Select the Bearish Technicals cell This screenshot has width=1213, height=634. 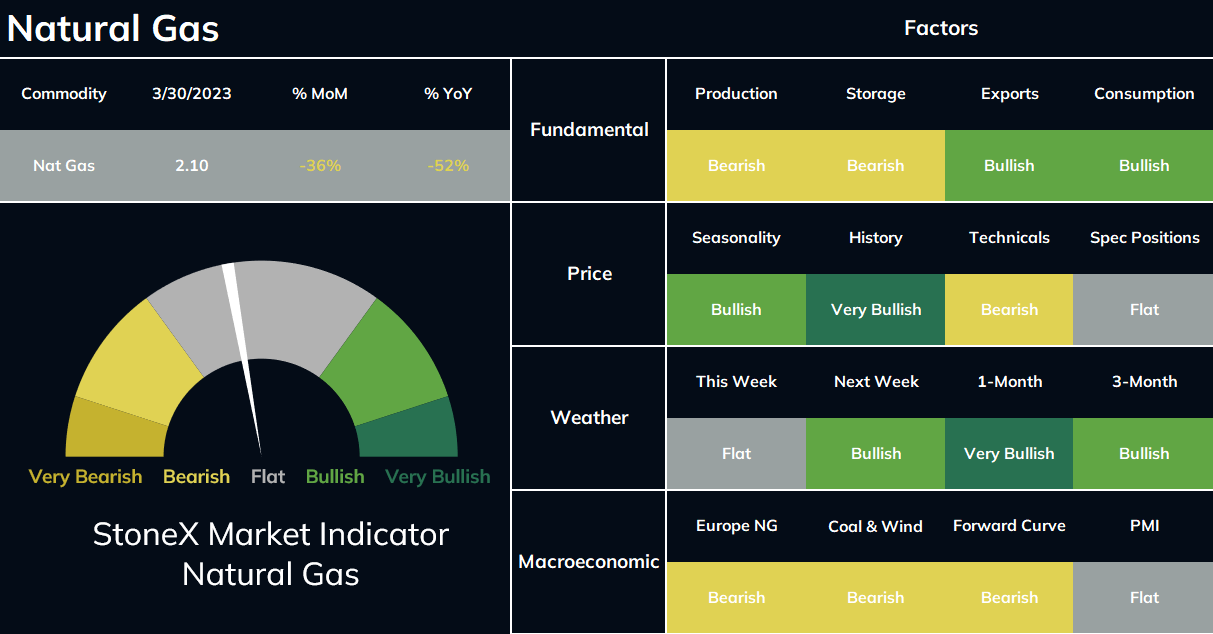tap(1009, 310)
